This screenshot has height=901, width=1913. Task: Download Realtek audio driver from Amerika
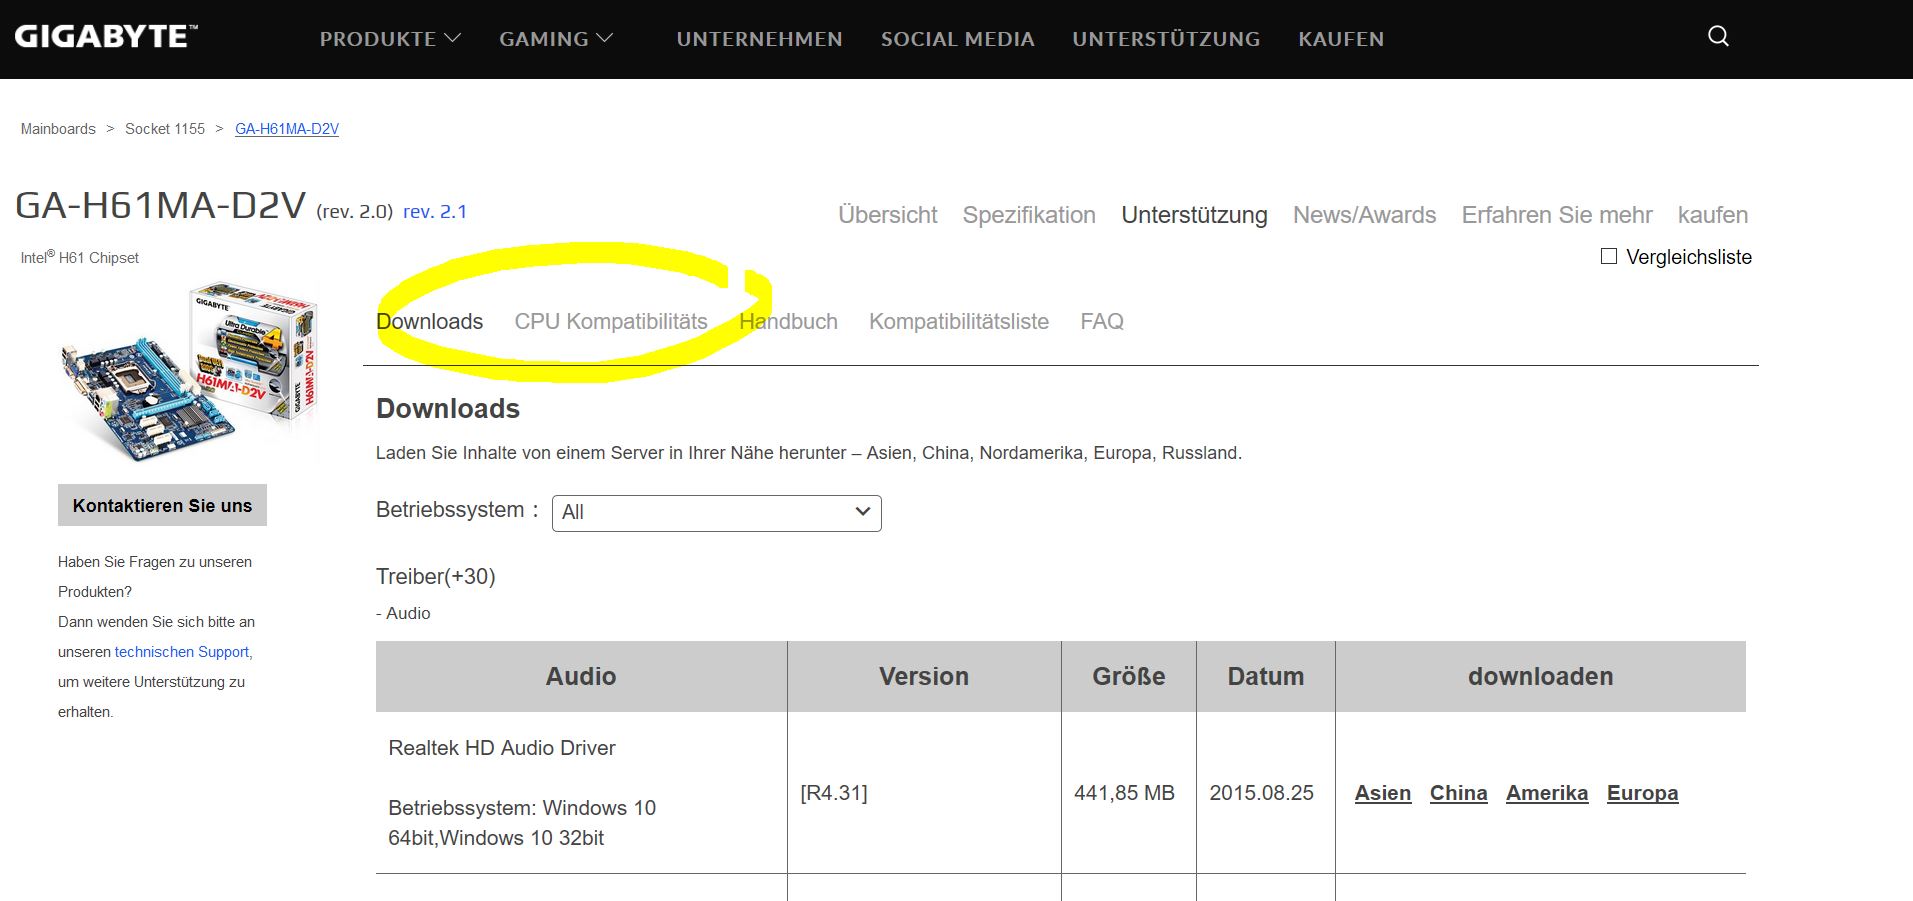point(1547,793)
